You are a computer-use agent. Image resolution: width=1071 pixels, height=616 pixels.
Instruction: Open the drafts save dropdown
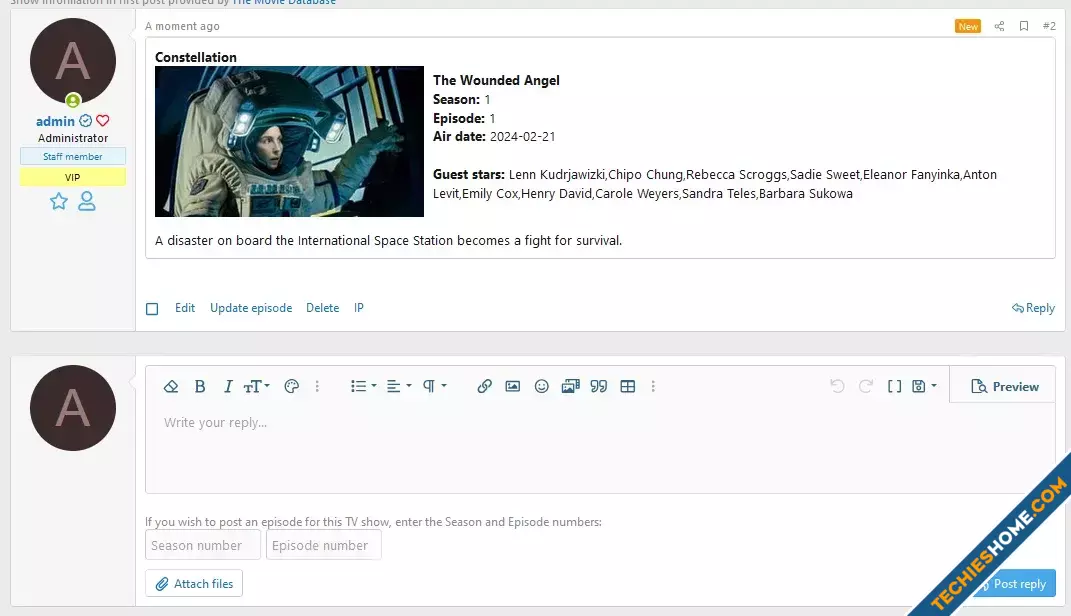coord(924,387)
